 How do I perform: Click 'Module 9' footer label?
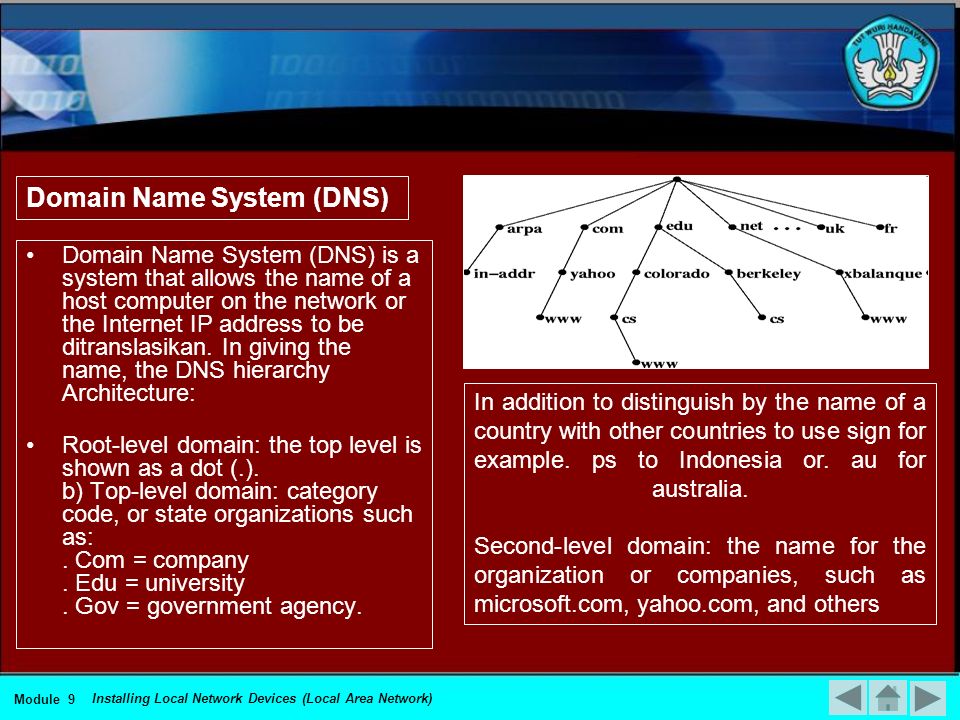(x=45, y=699)
